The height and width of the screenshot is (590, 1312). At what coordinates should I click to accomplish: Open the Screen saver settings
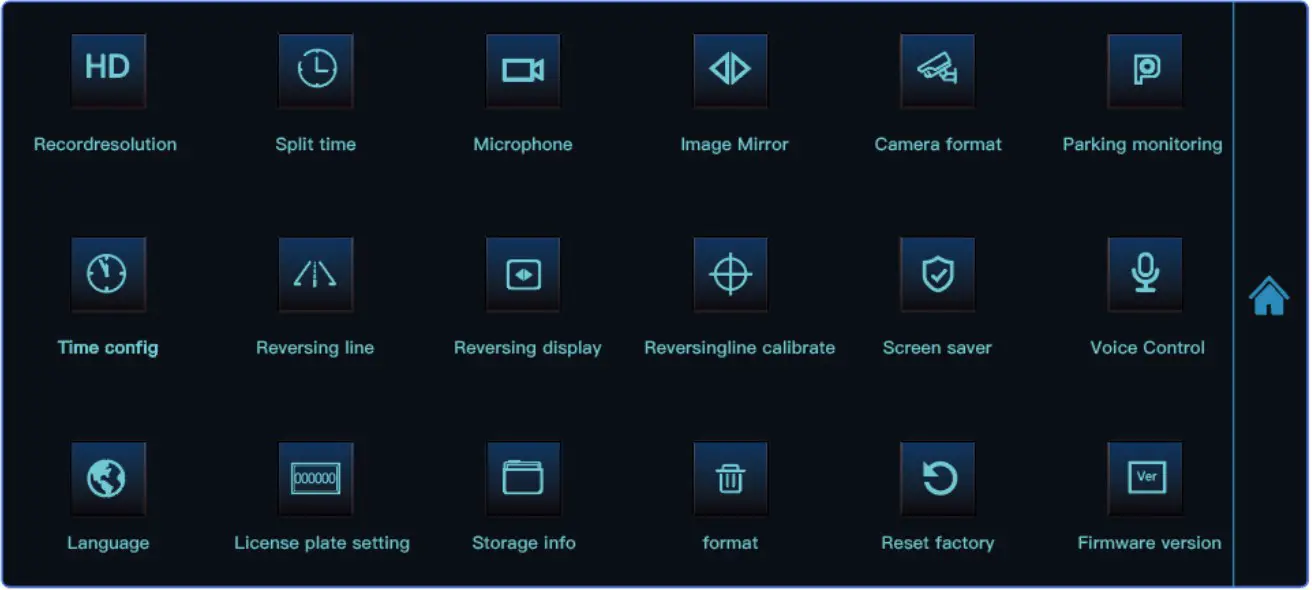937,274
